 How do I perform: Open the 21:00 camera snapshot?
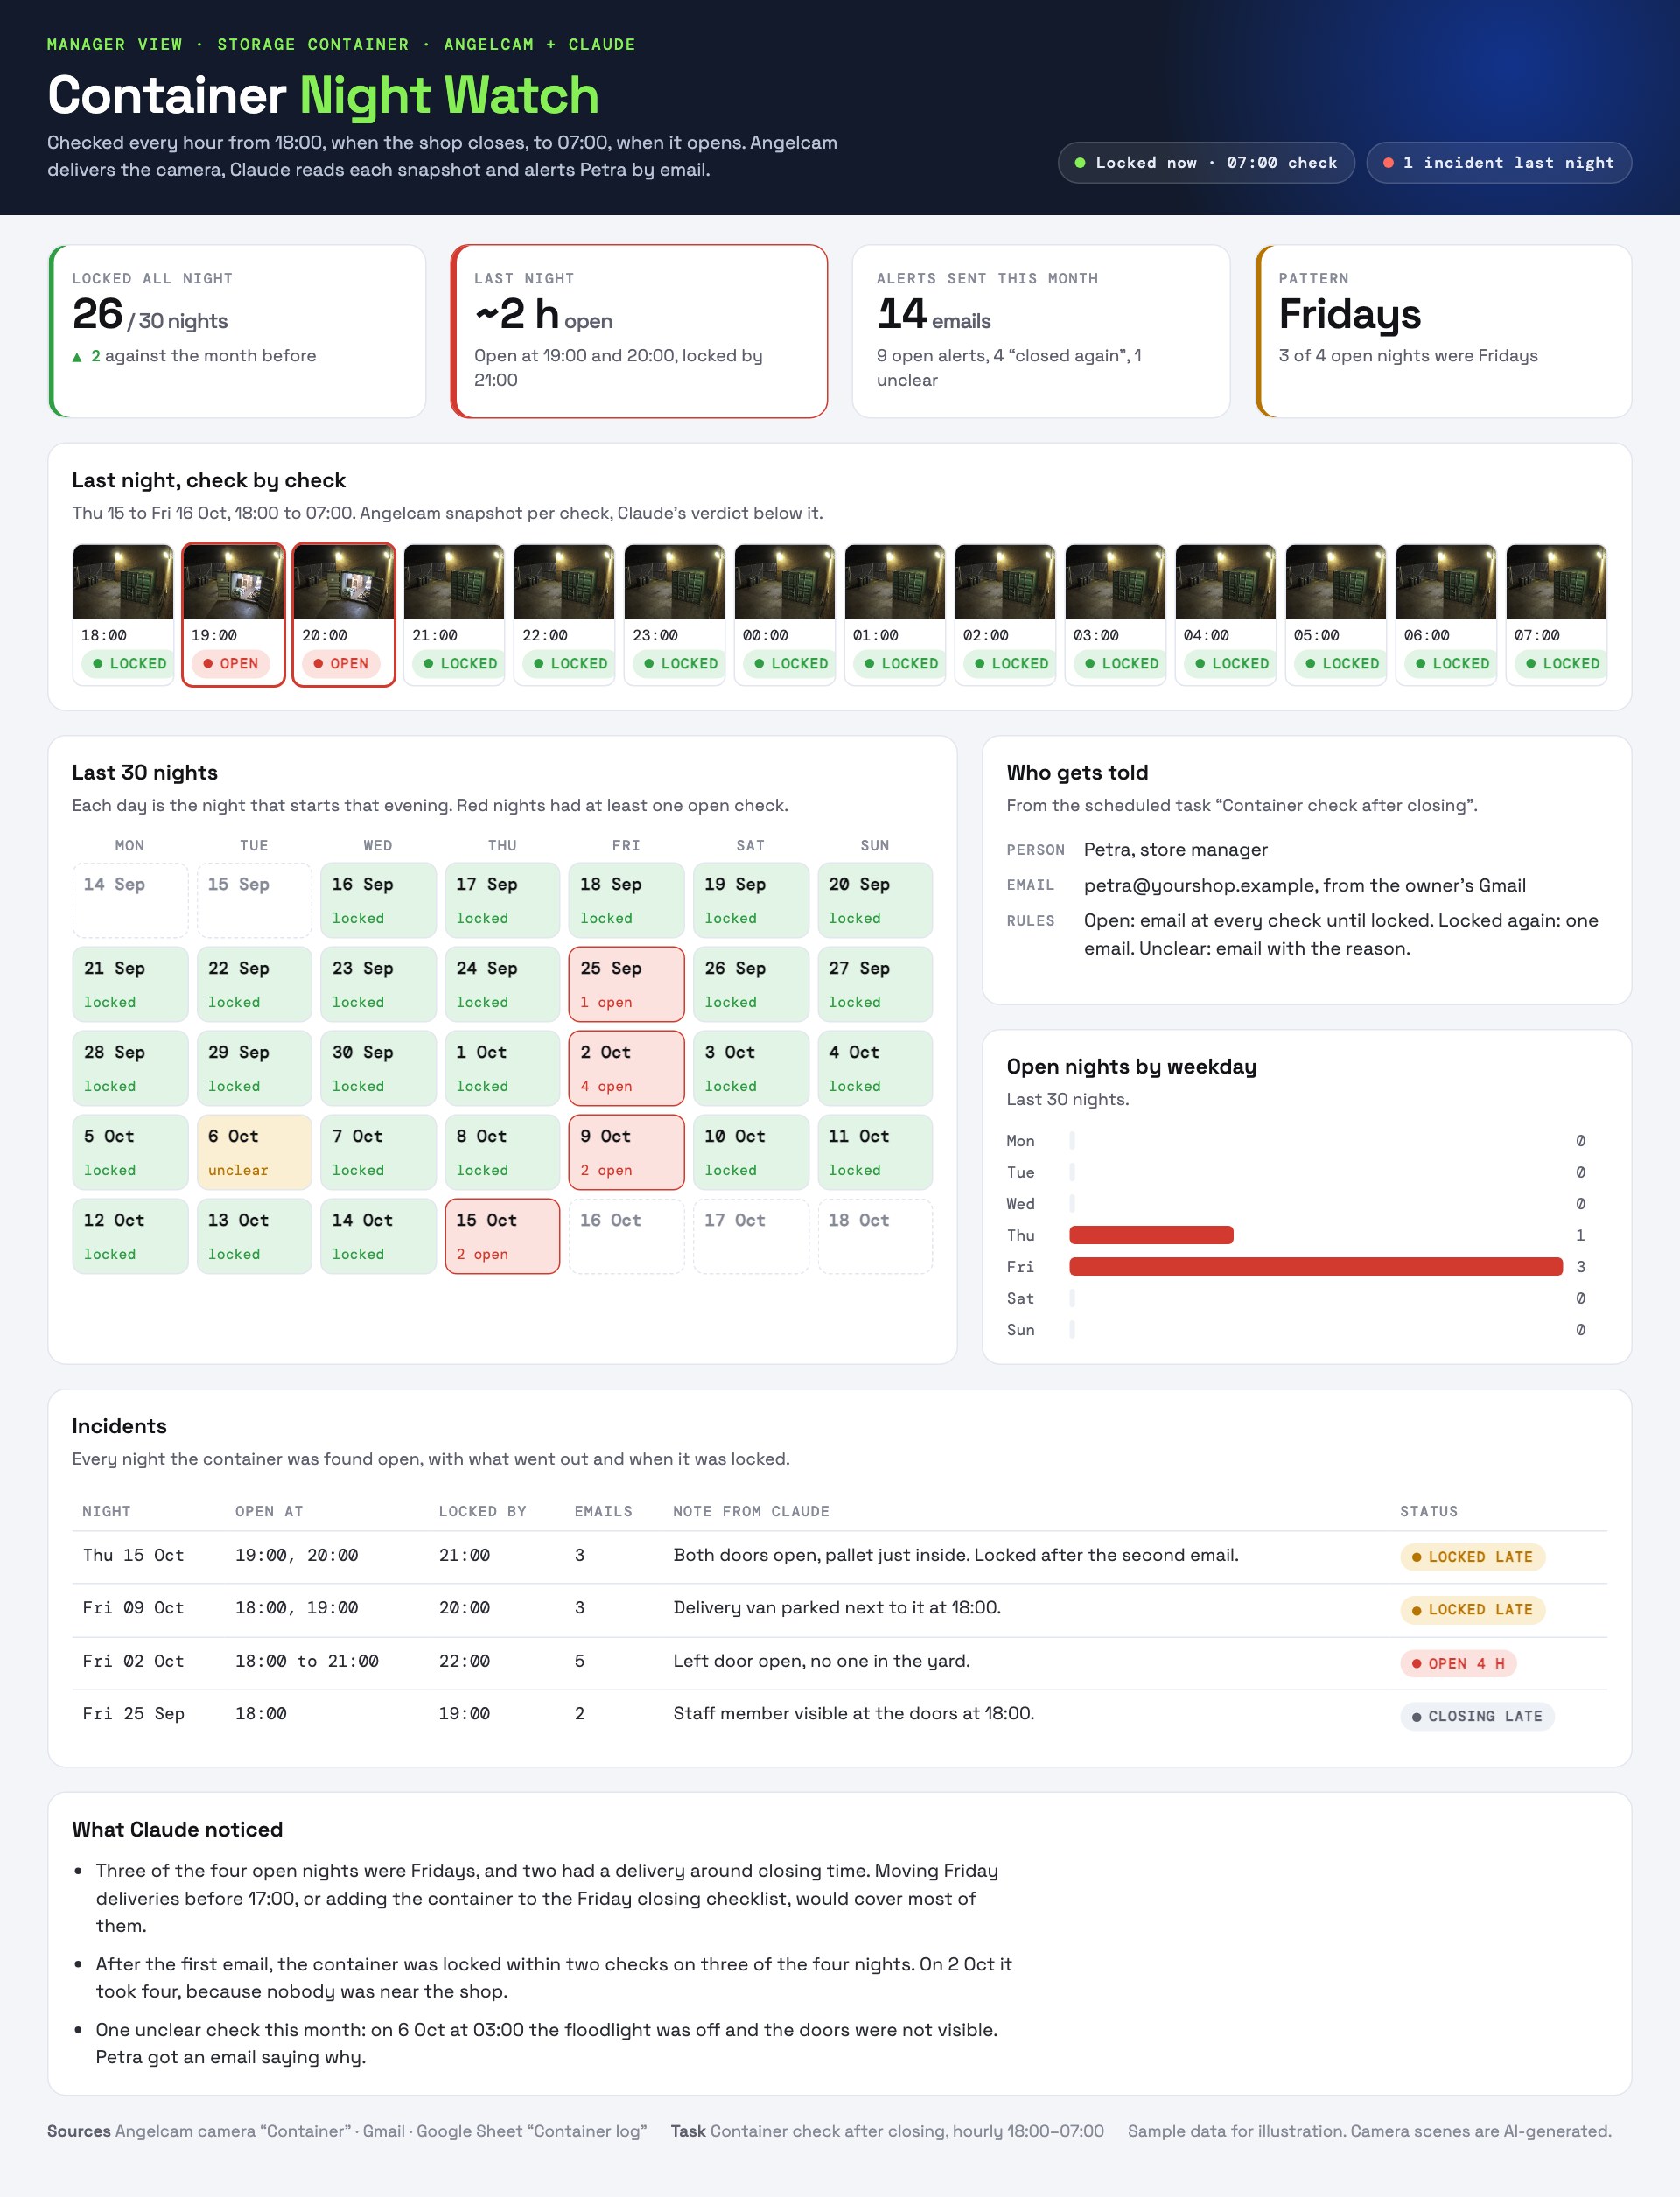click(454, 582)
